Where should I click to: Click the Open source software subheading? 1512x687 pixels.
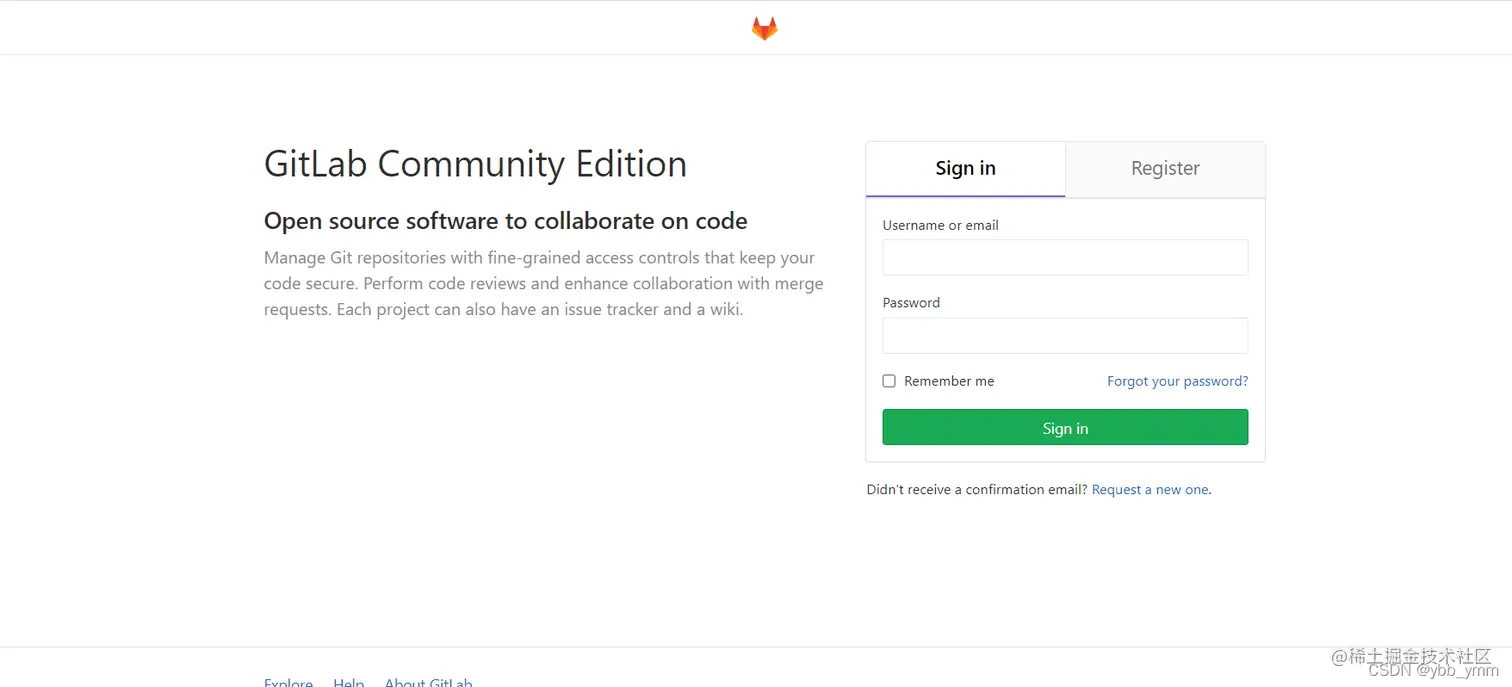click(x=505, y=221)
